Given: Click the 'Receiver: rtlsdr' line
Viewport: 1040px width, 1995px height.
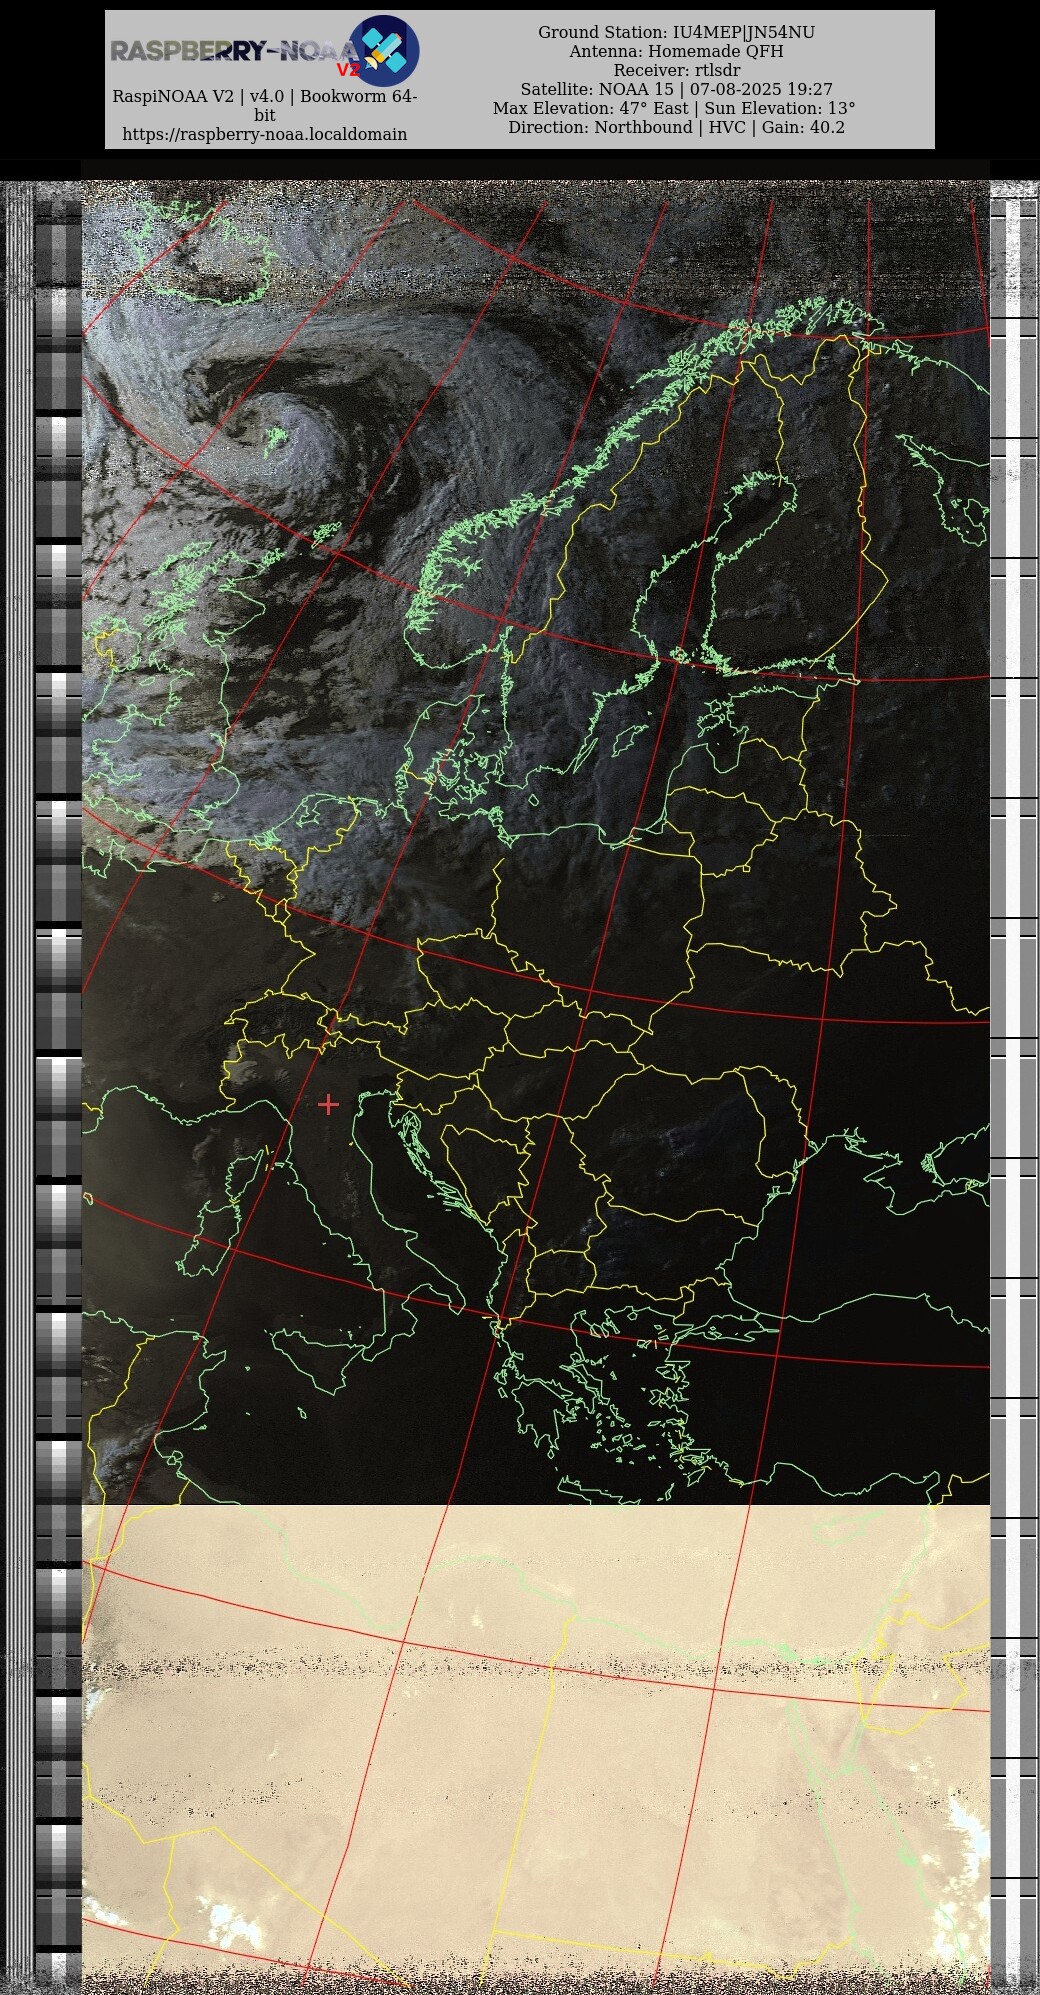Looking at the screenshot, I should [x=677, y=71].
